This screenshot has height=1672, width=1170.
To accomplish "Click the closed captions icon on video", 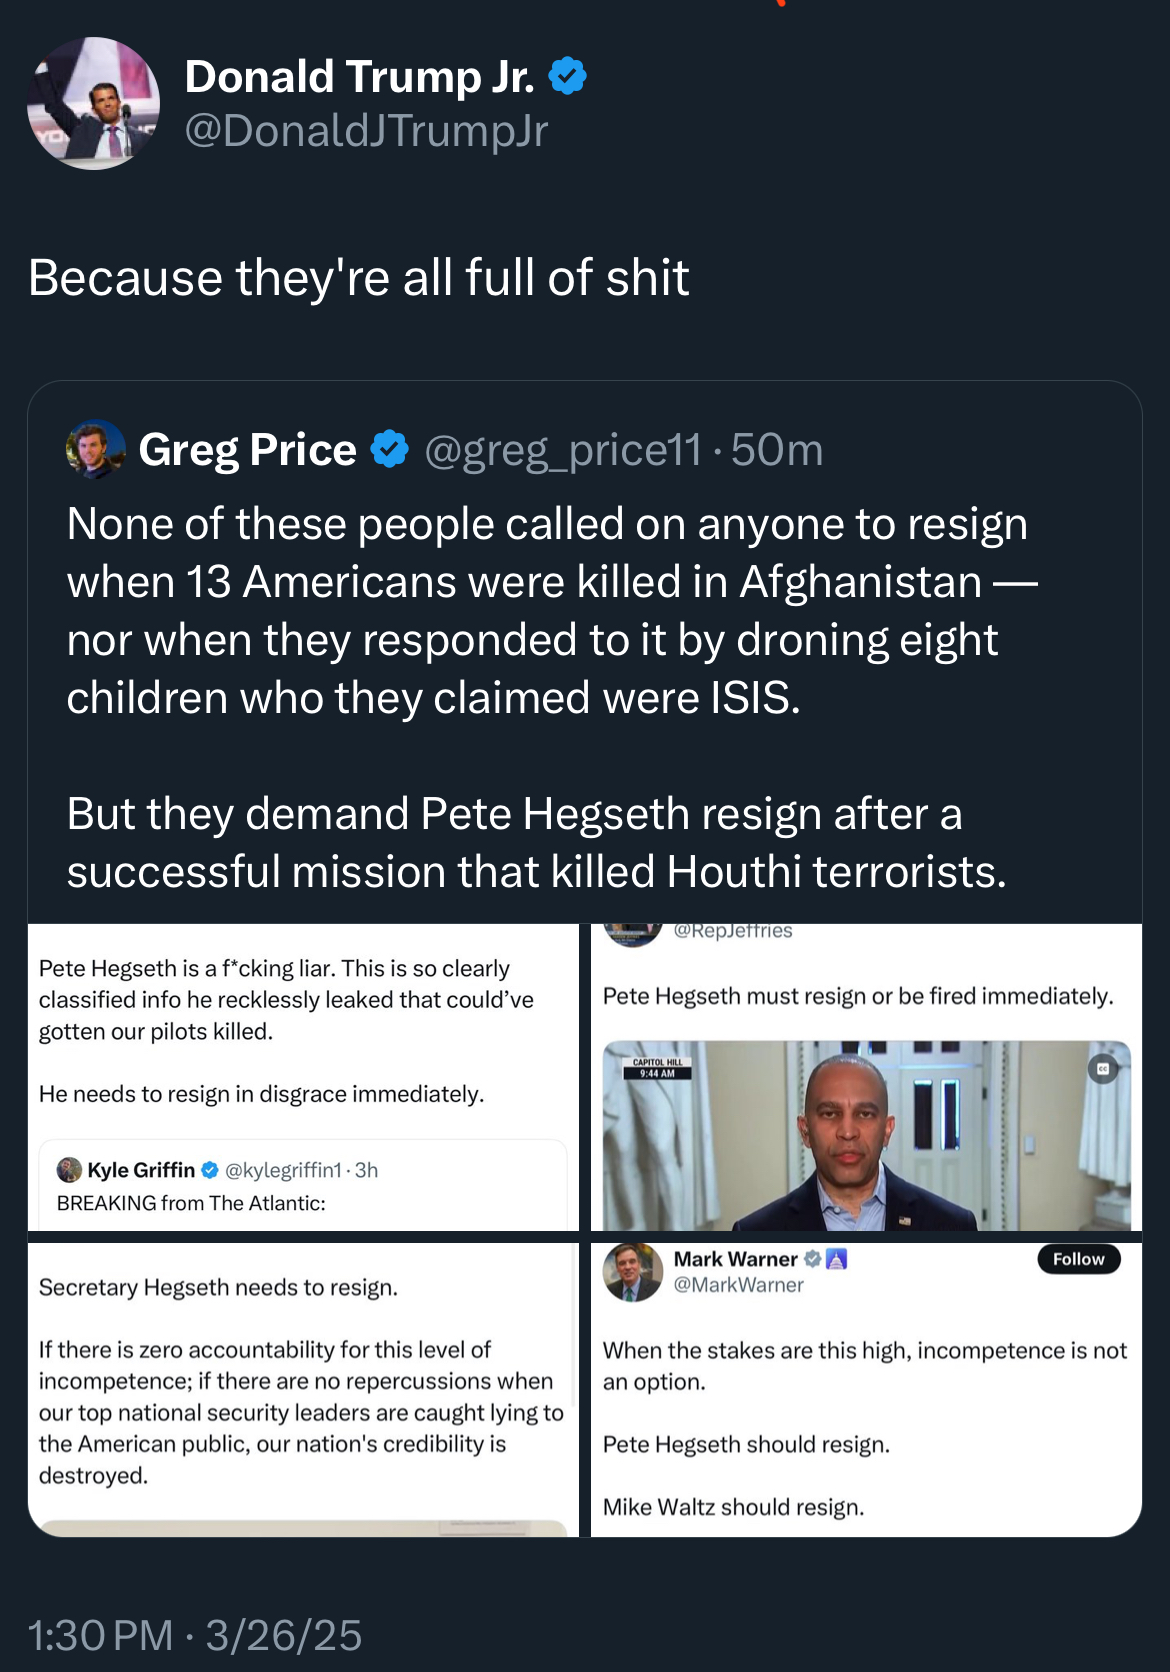I will [x=1103, y=1069].
